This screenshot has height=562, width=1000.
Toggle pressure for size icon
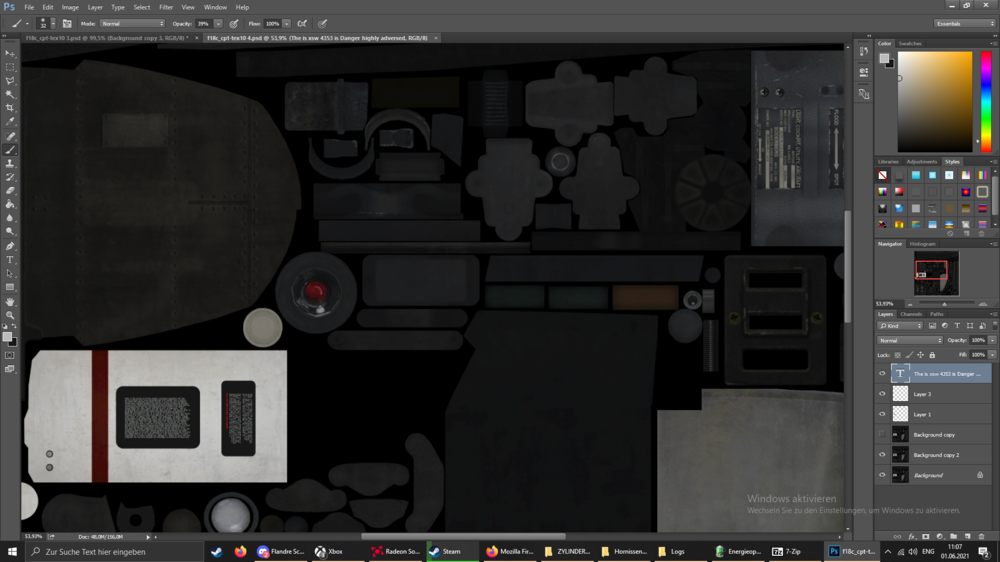[x=323, y=24]
